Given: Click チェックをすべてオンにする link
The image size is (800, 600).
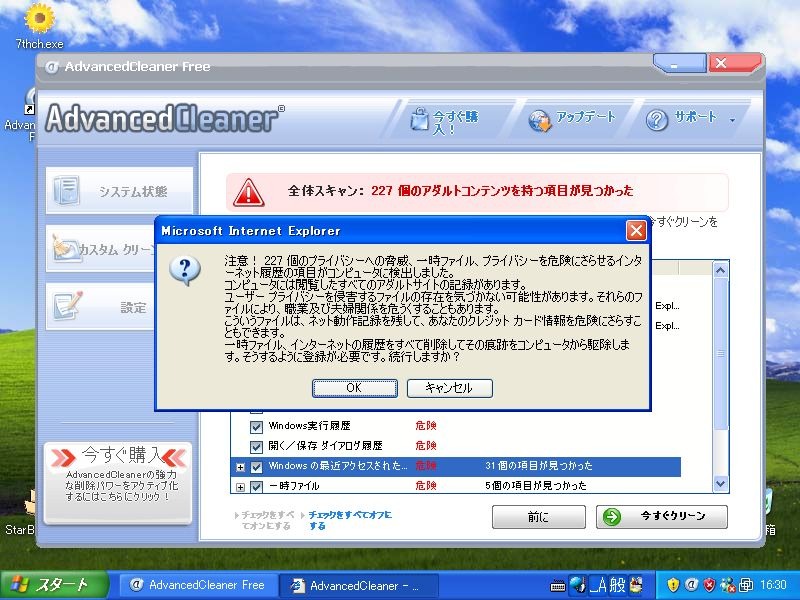Looking at the screenshot, I should click(266, 520).
